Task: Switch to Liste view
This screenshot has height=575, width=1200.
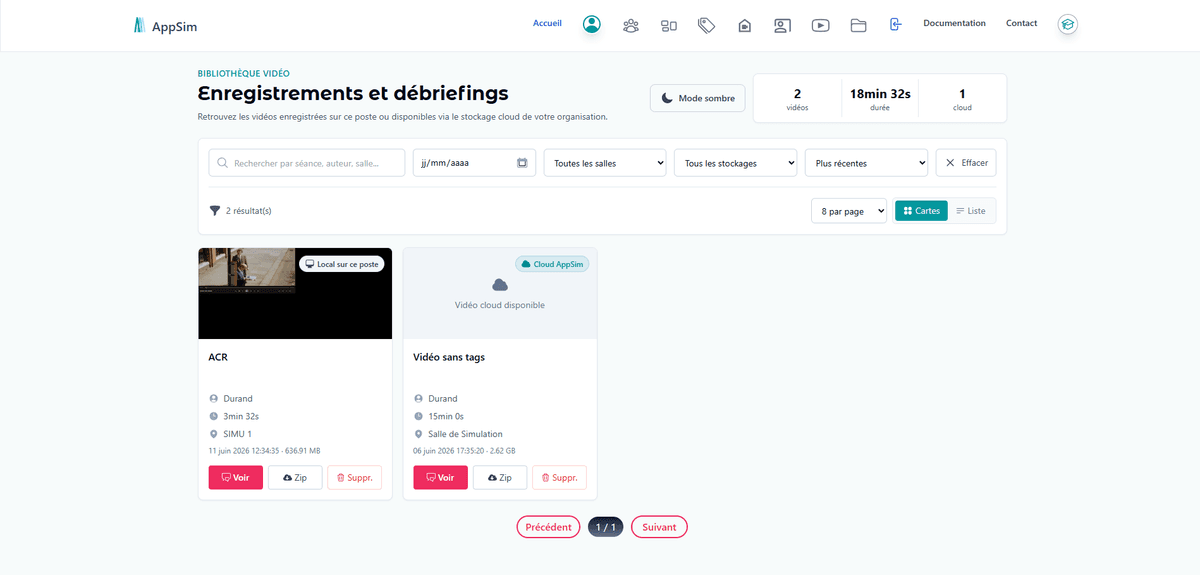Action: [x=971, y=211]
